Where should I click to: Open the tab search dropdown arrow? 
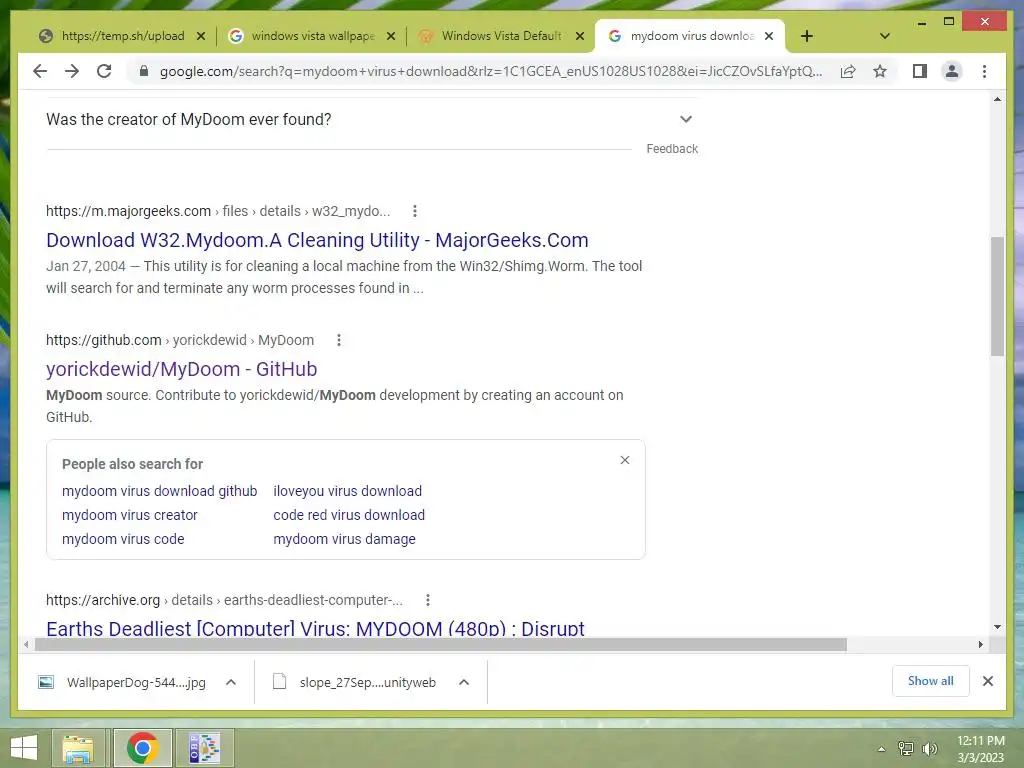pos(885,36)
